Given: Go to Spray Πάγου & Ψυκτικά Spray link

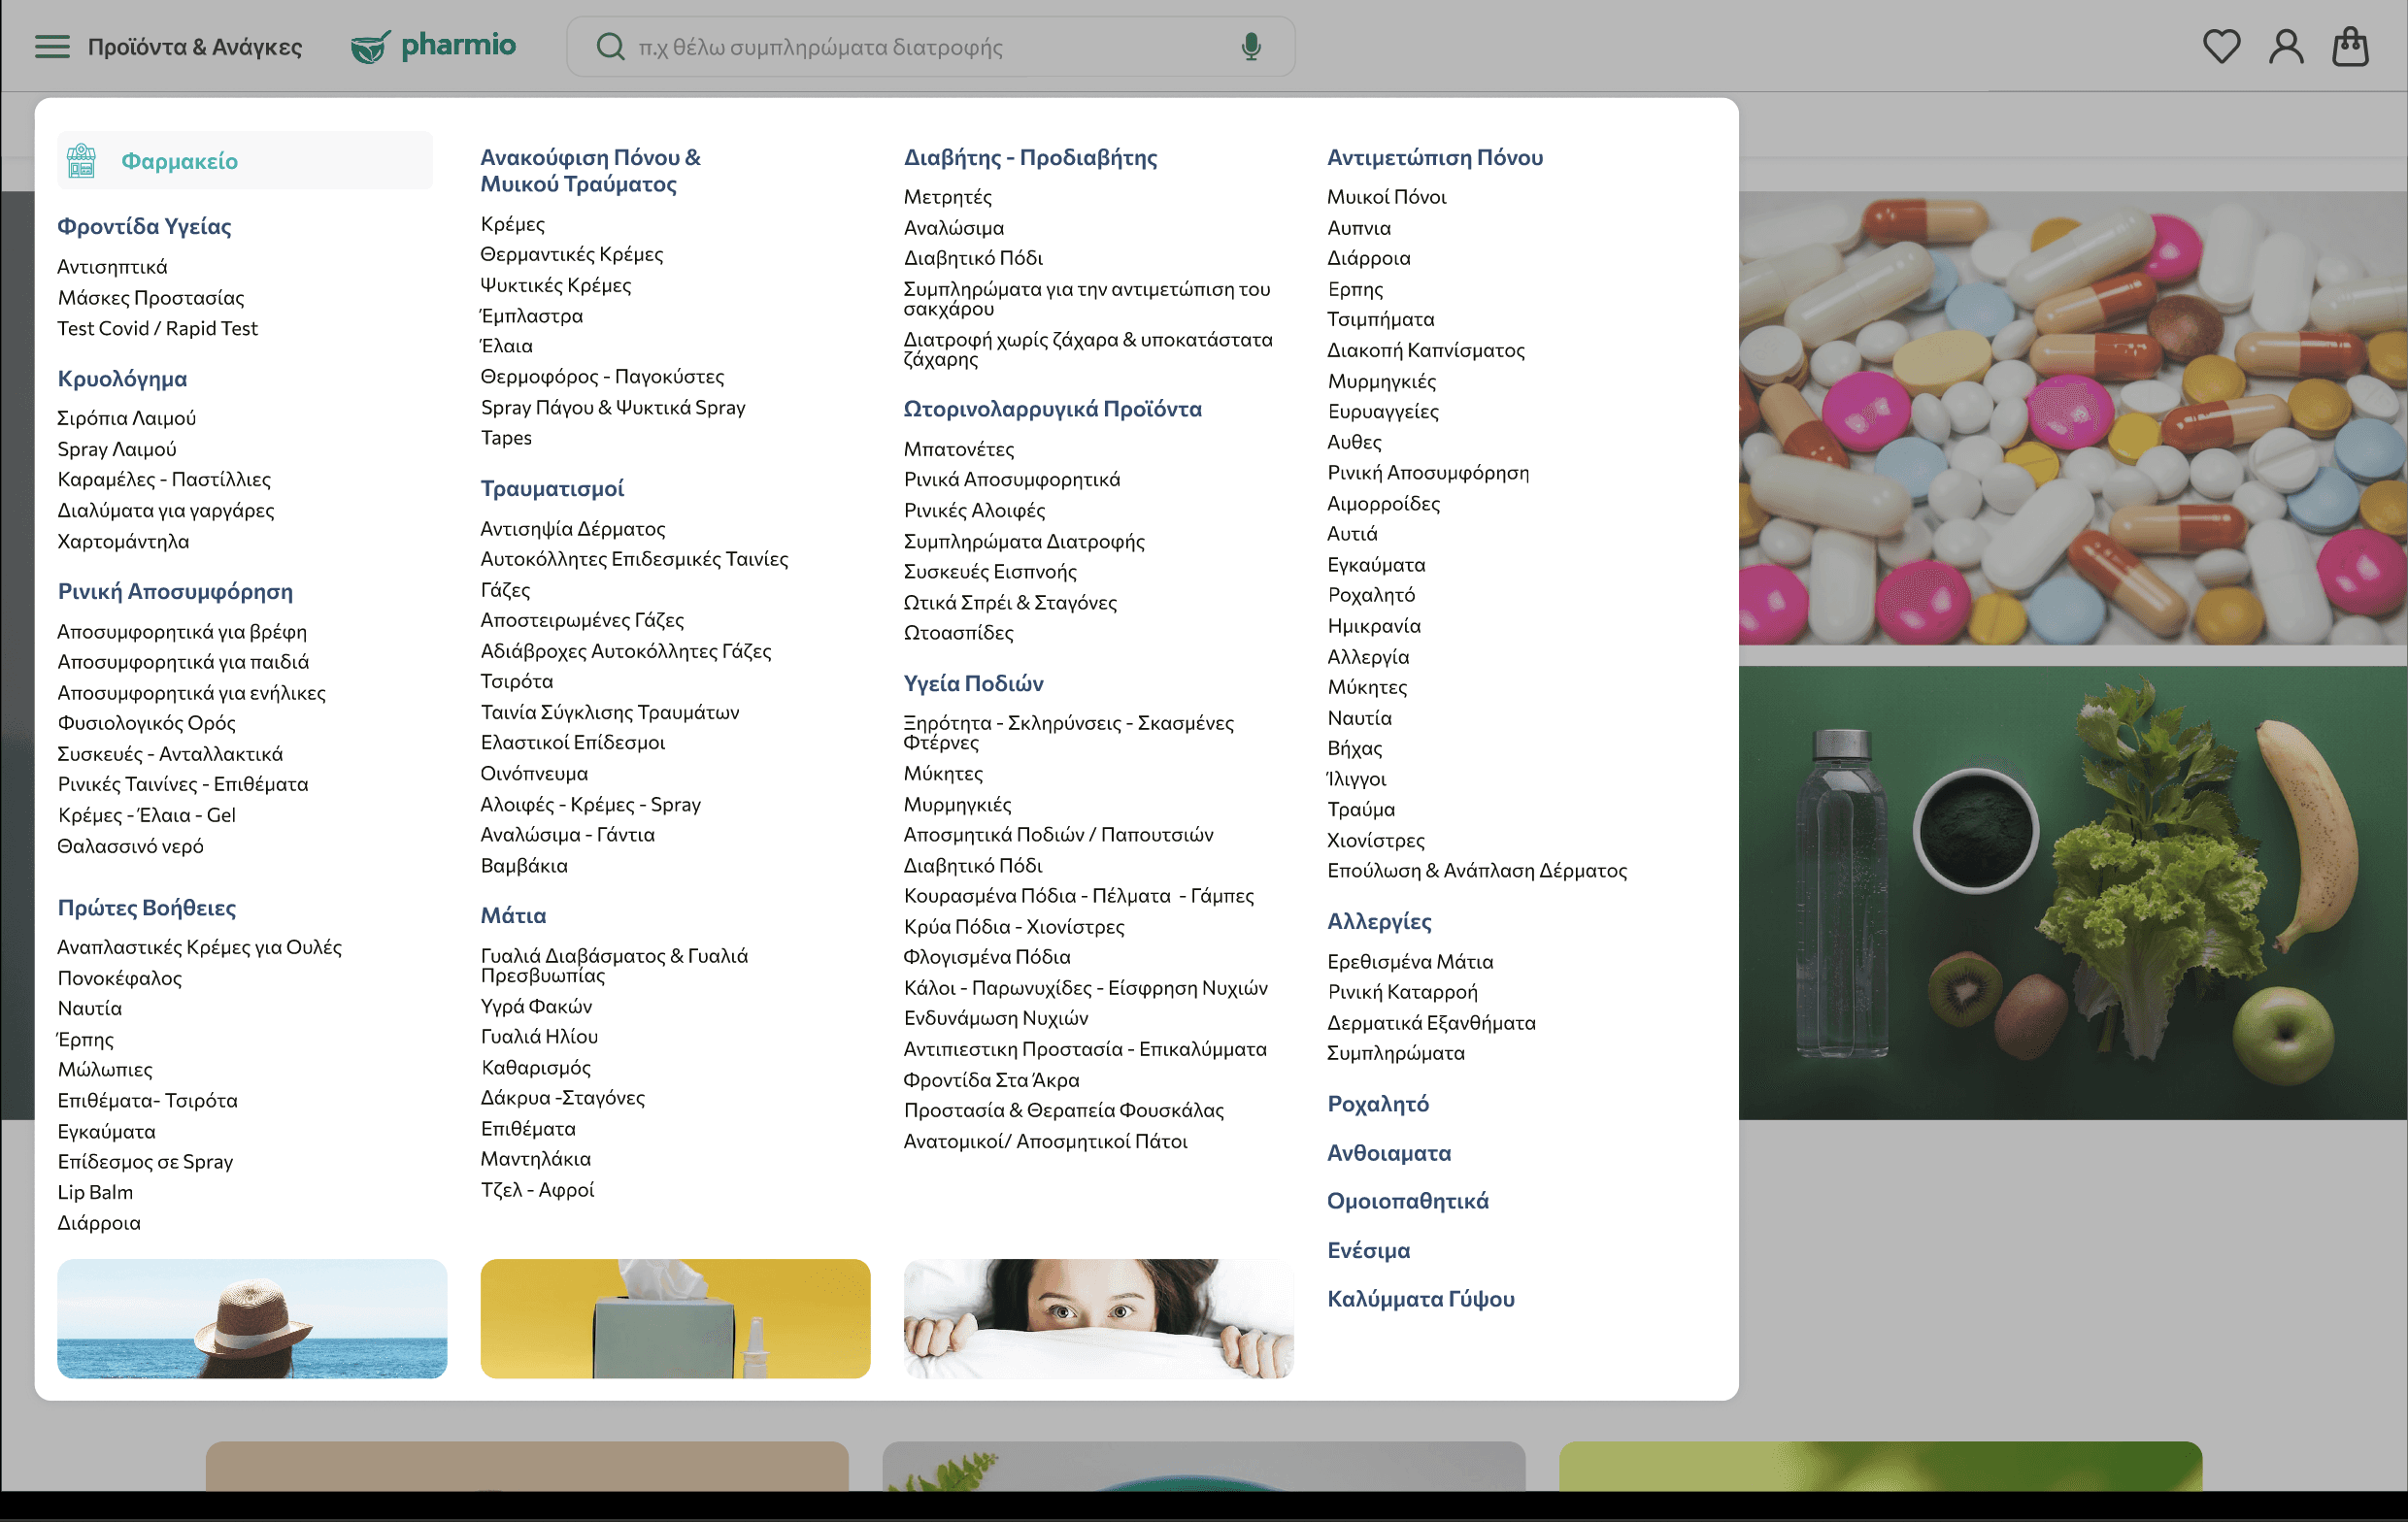Looking at the screenshot, I should pos(612,407).
